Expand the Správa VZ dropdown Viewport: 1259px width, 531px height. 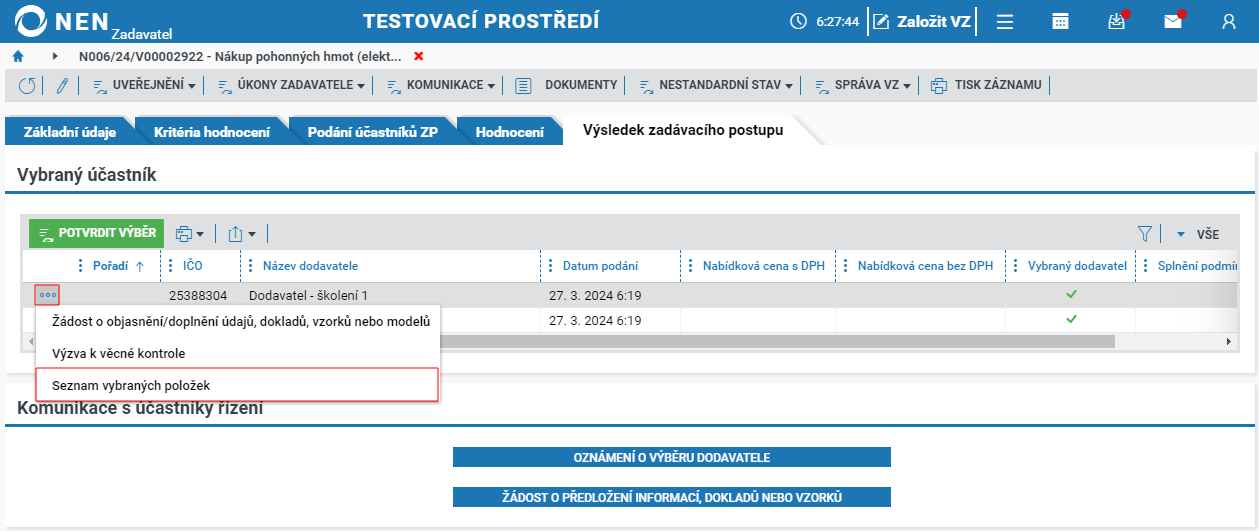pos(862,85)
